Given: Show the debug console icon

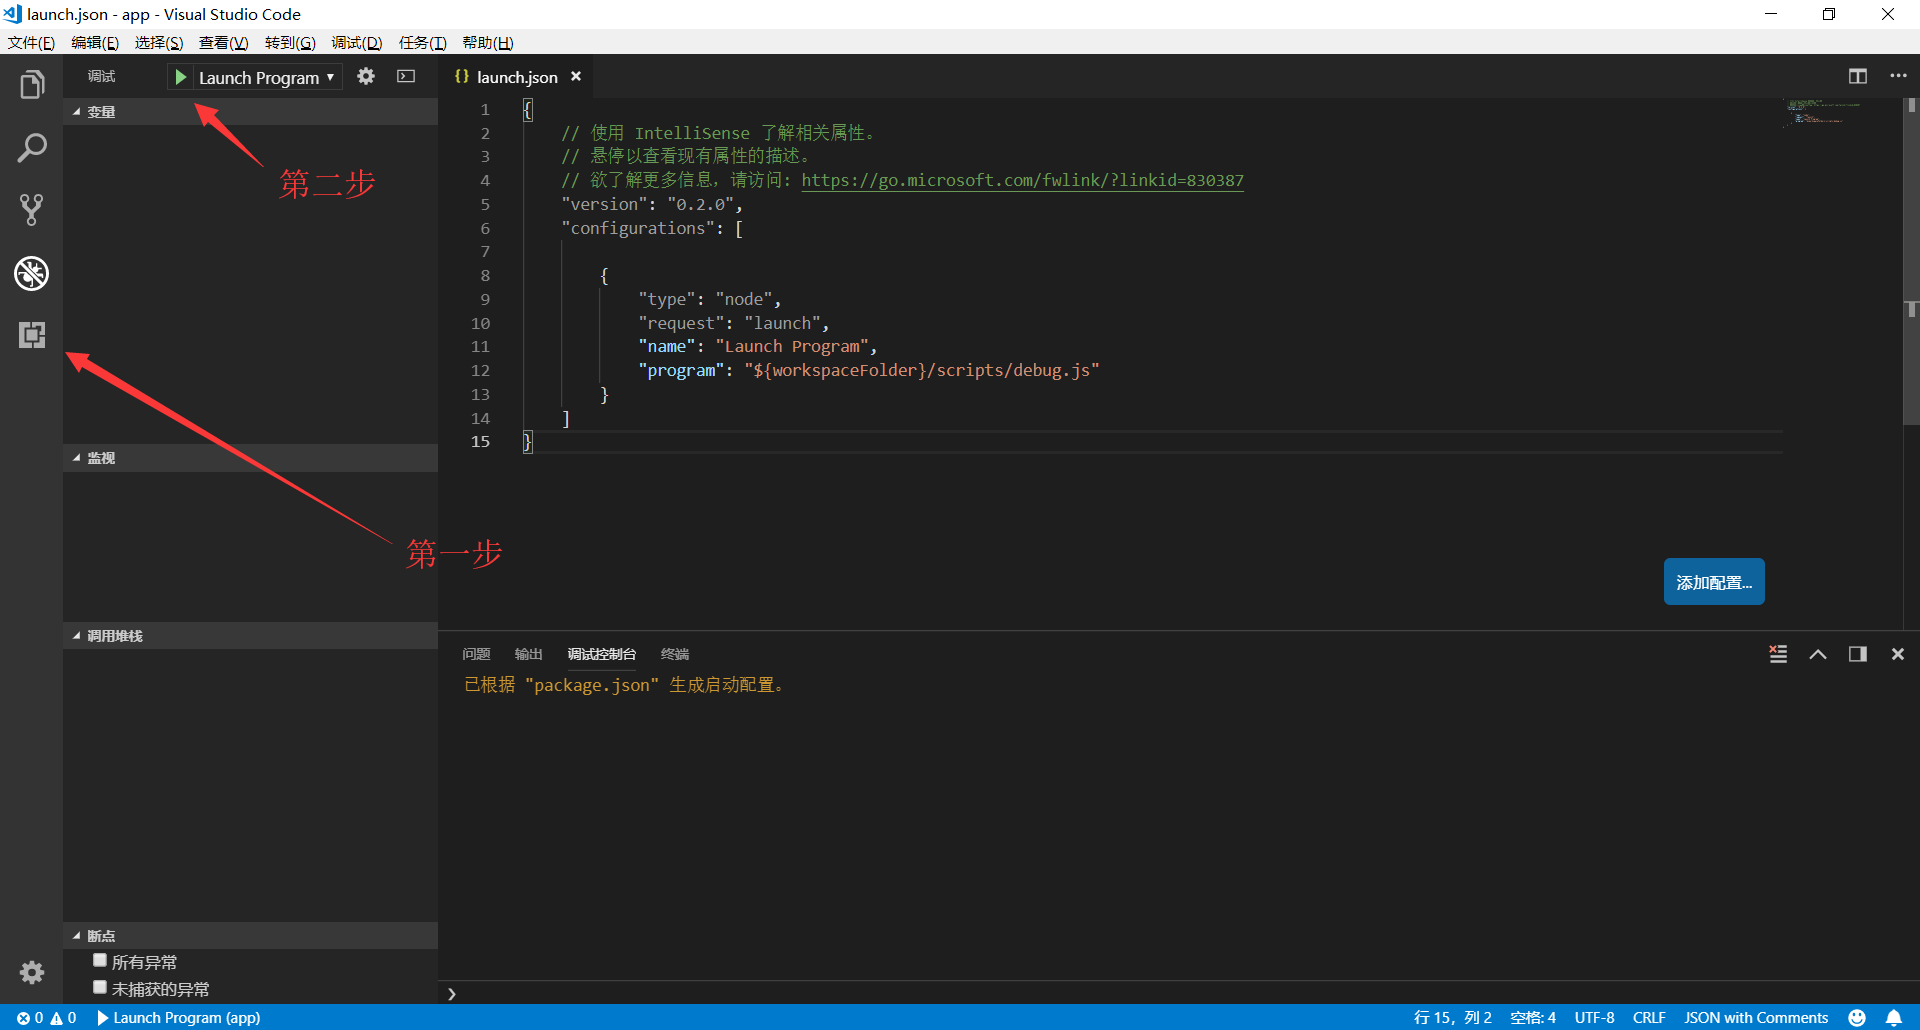Looking at the screenshot, I should (406, 76).
